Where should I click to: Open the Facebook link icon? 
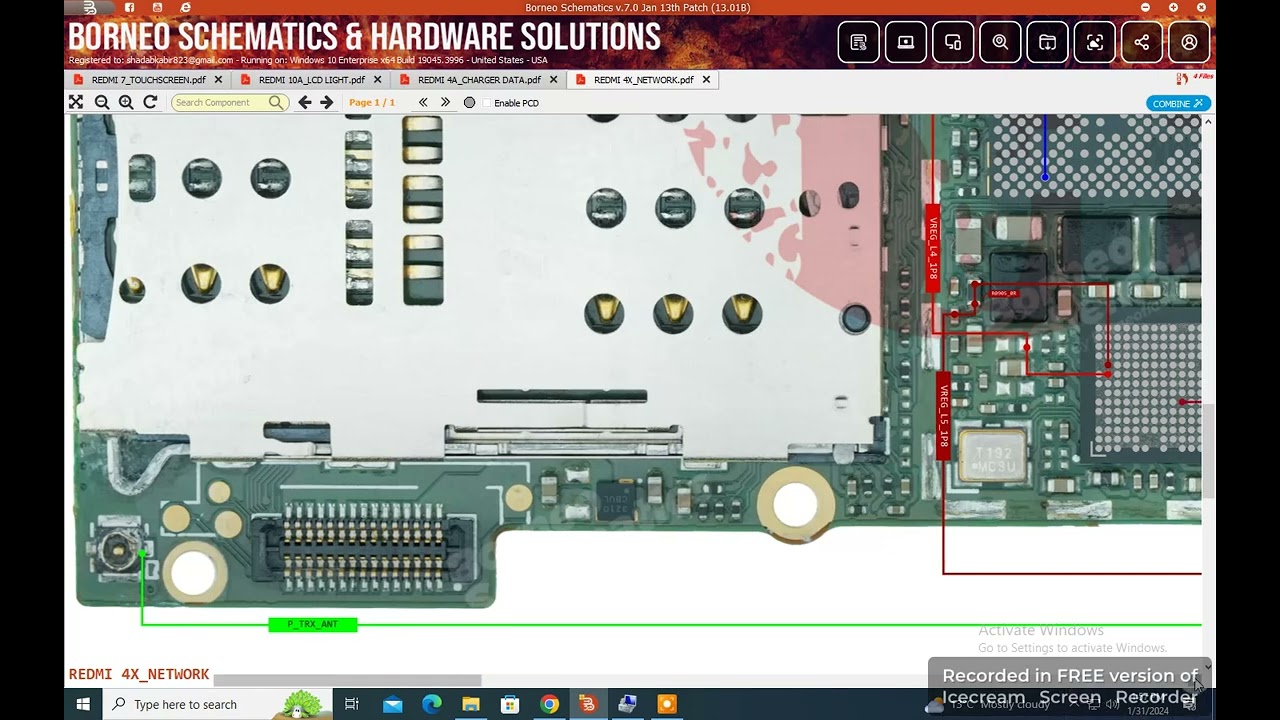pyautogui.click(x=130, y=8)
